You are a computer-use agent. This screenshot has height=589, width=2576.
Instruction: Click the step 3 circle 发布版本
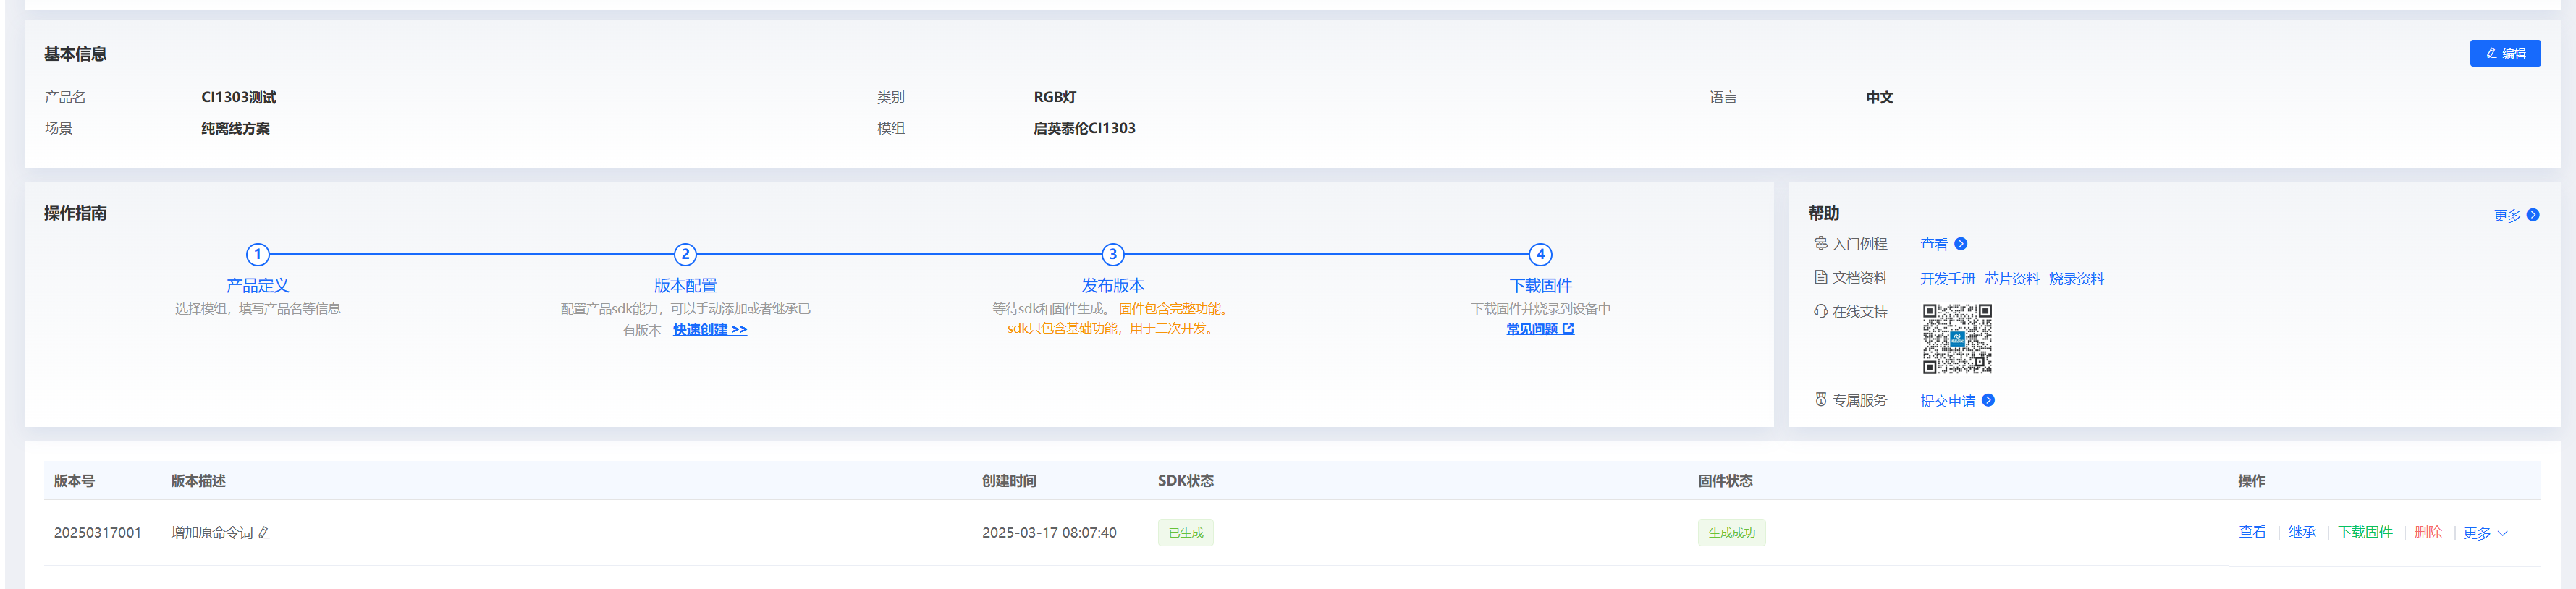click(1112, 254)
